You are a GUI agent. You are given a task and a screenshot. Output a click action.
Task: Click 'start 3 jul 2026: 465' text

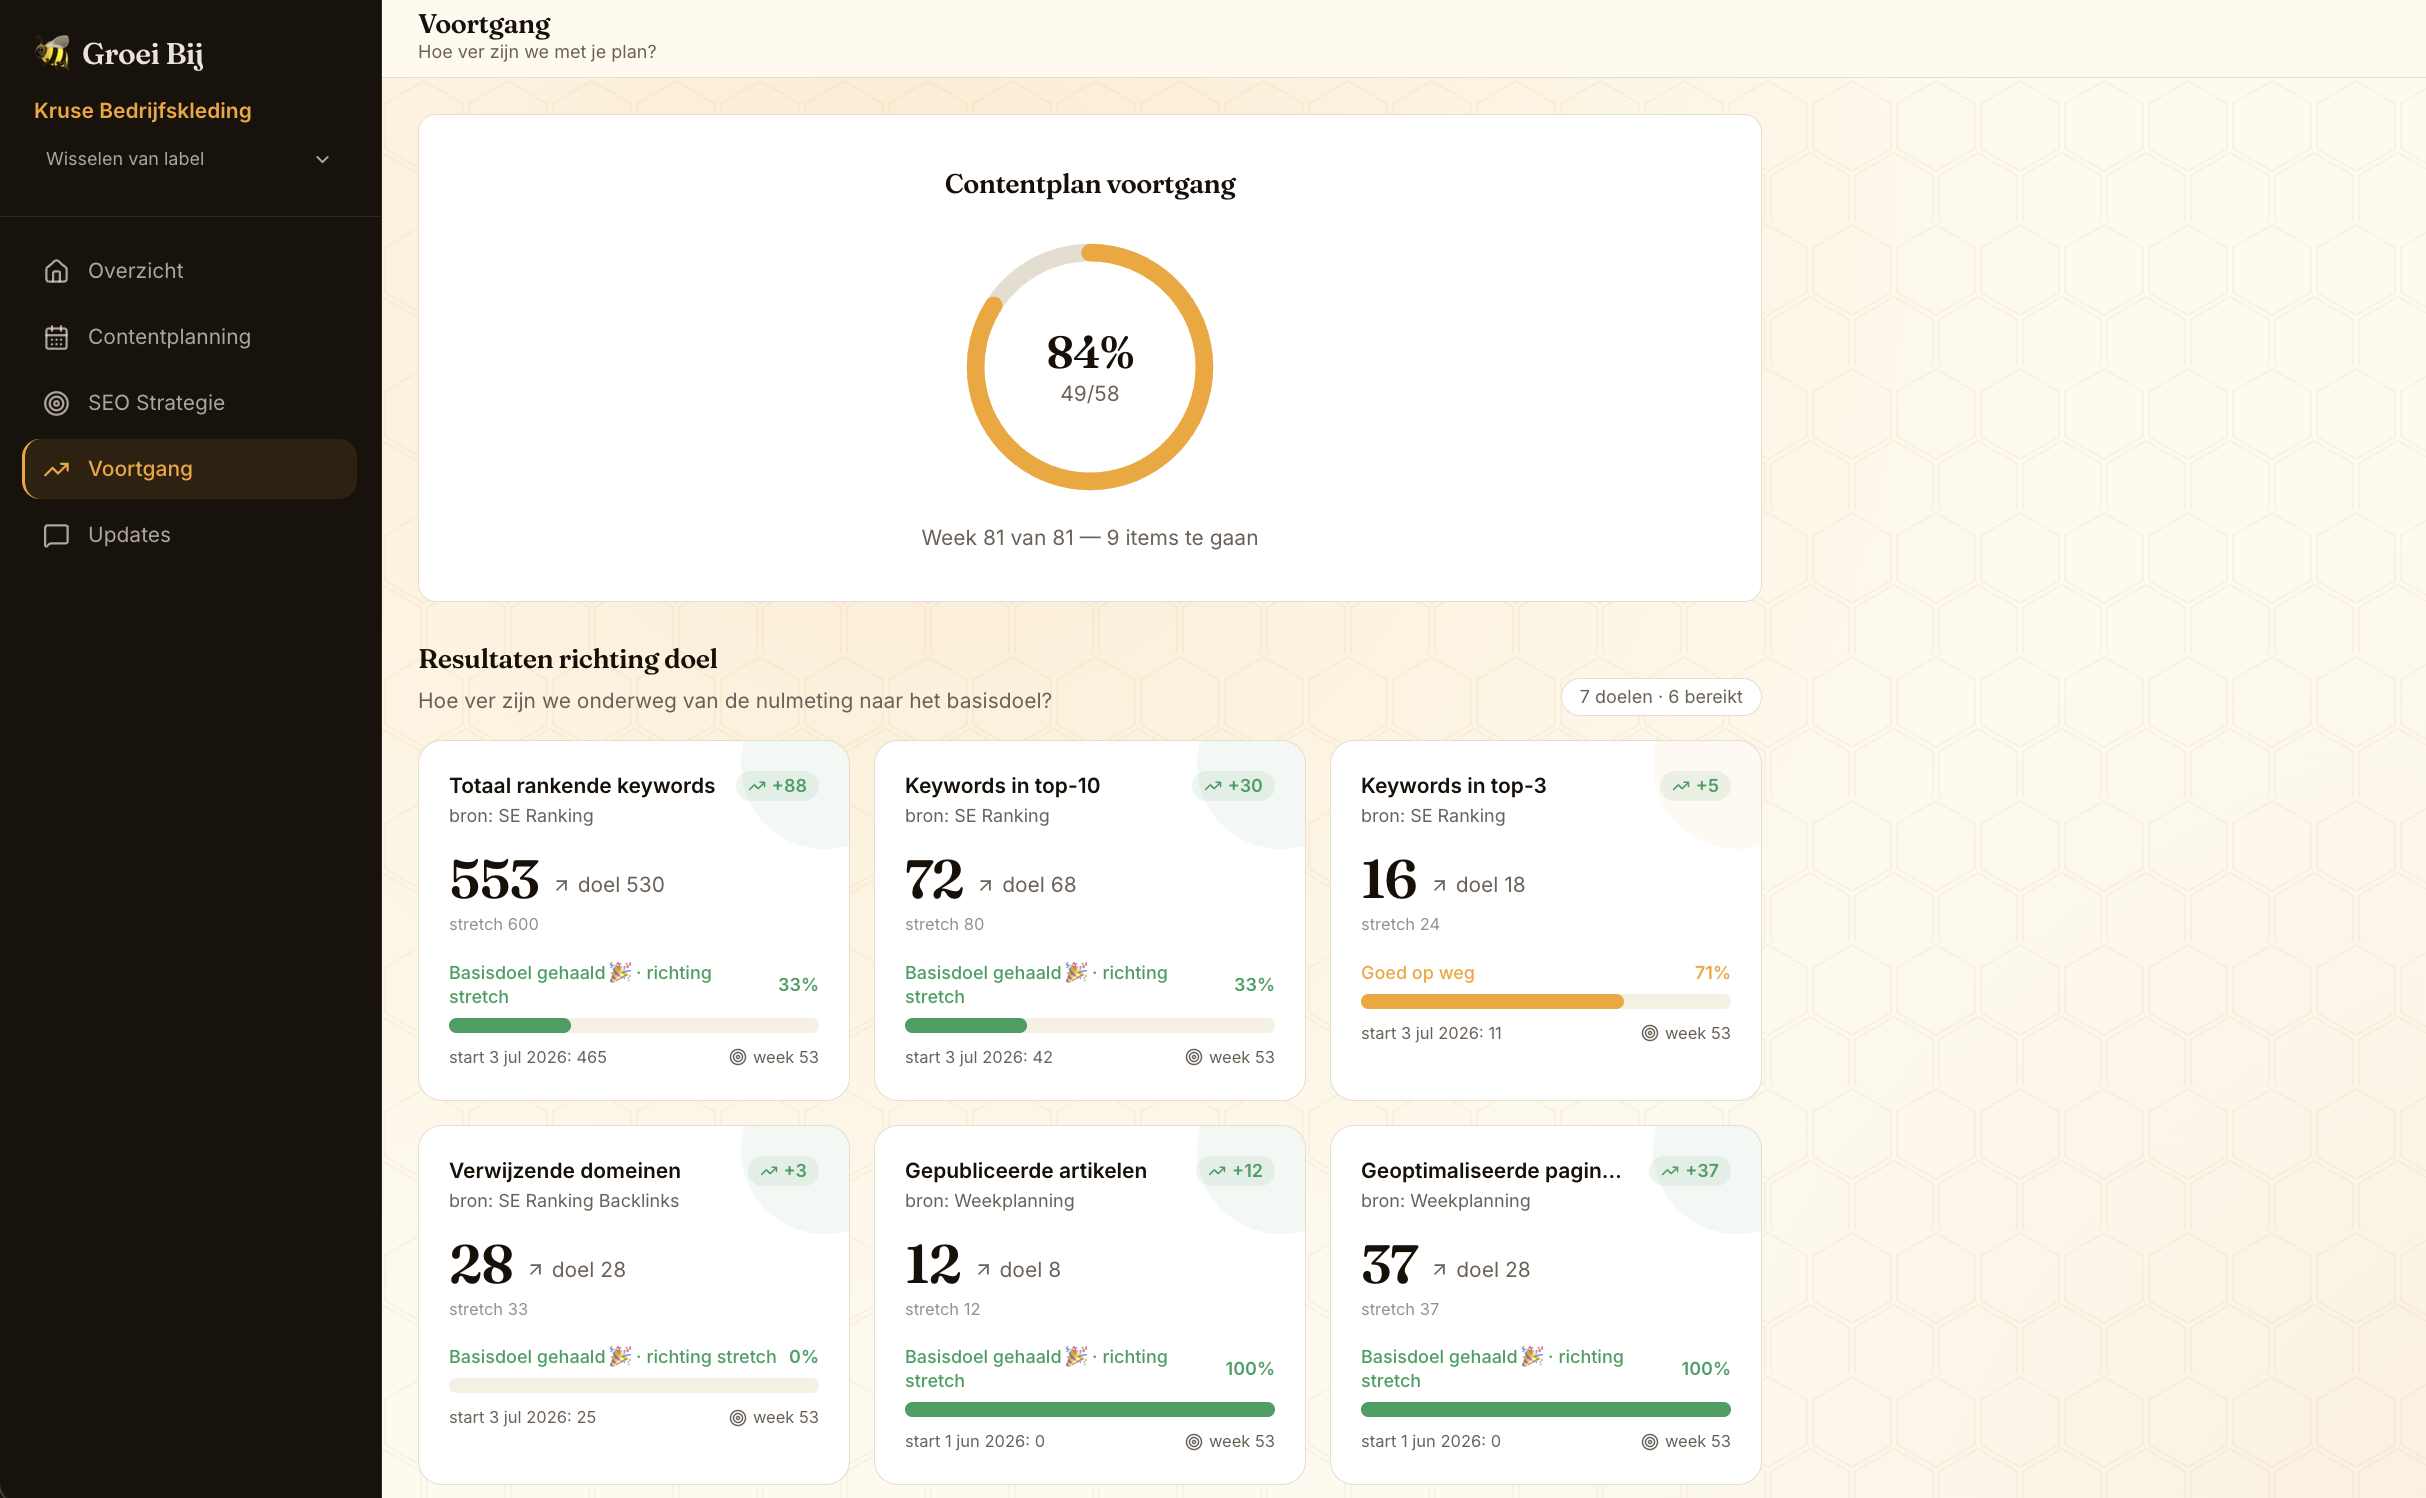528,1057
